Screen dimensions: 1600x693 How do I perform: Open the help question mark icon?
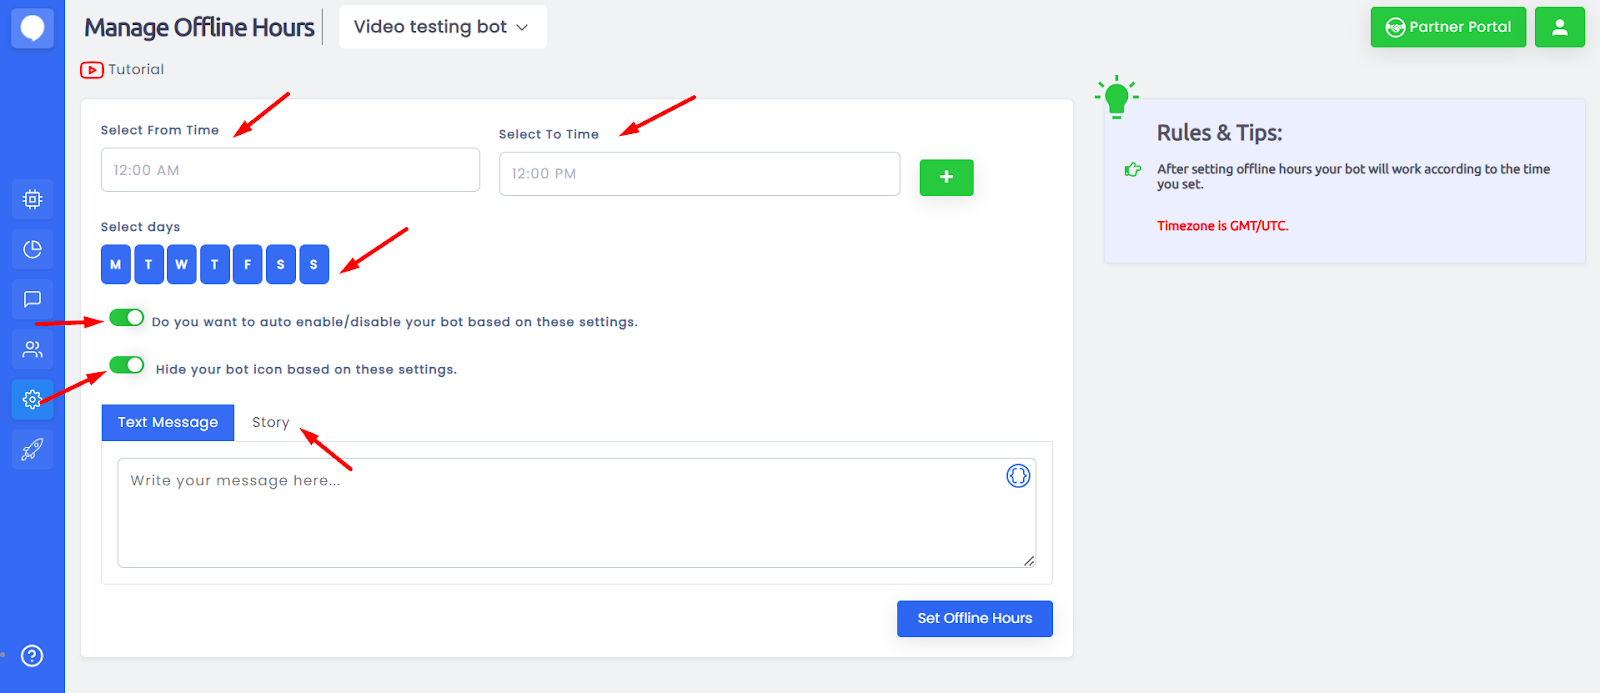click(32, 656)
